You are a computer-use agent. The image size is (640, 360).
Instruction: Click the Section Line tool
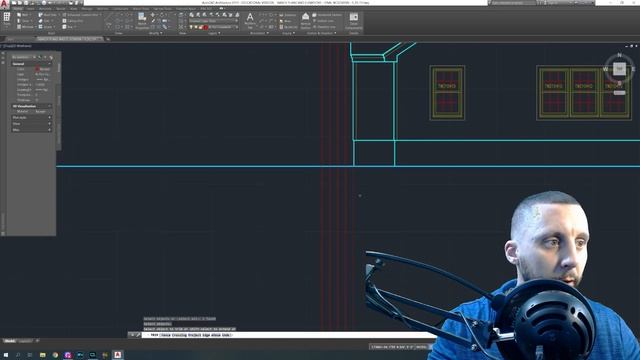(x=325, y=21)
